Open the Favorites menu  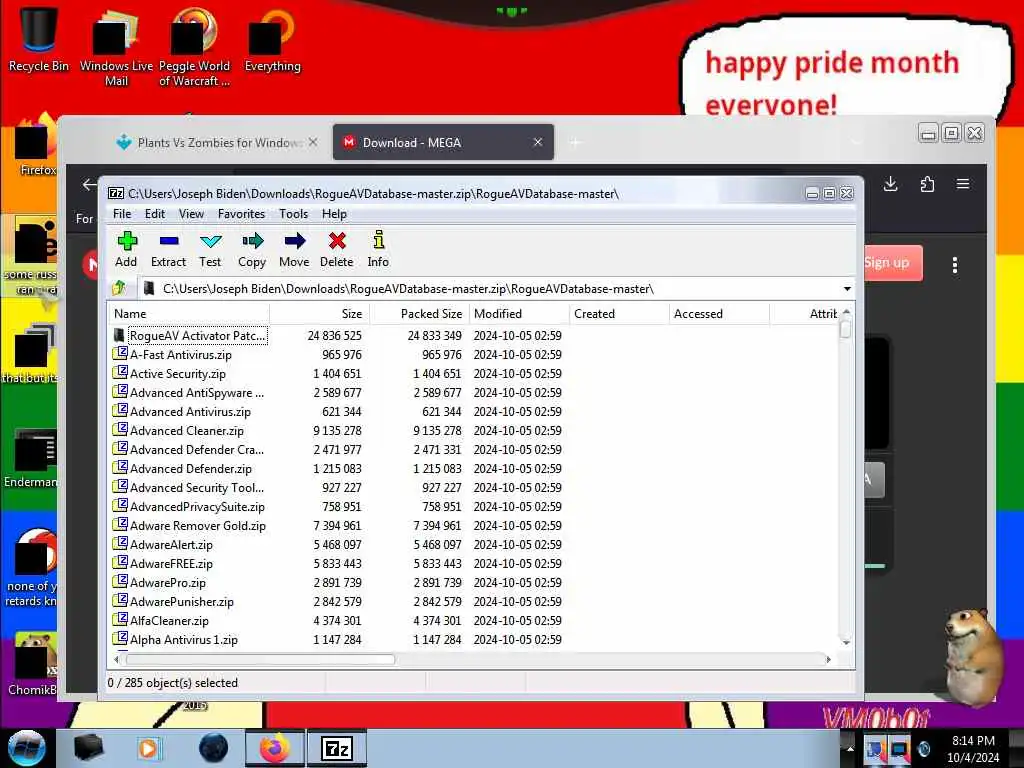[x=242, y=214]
